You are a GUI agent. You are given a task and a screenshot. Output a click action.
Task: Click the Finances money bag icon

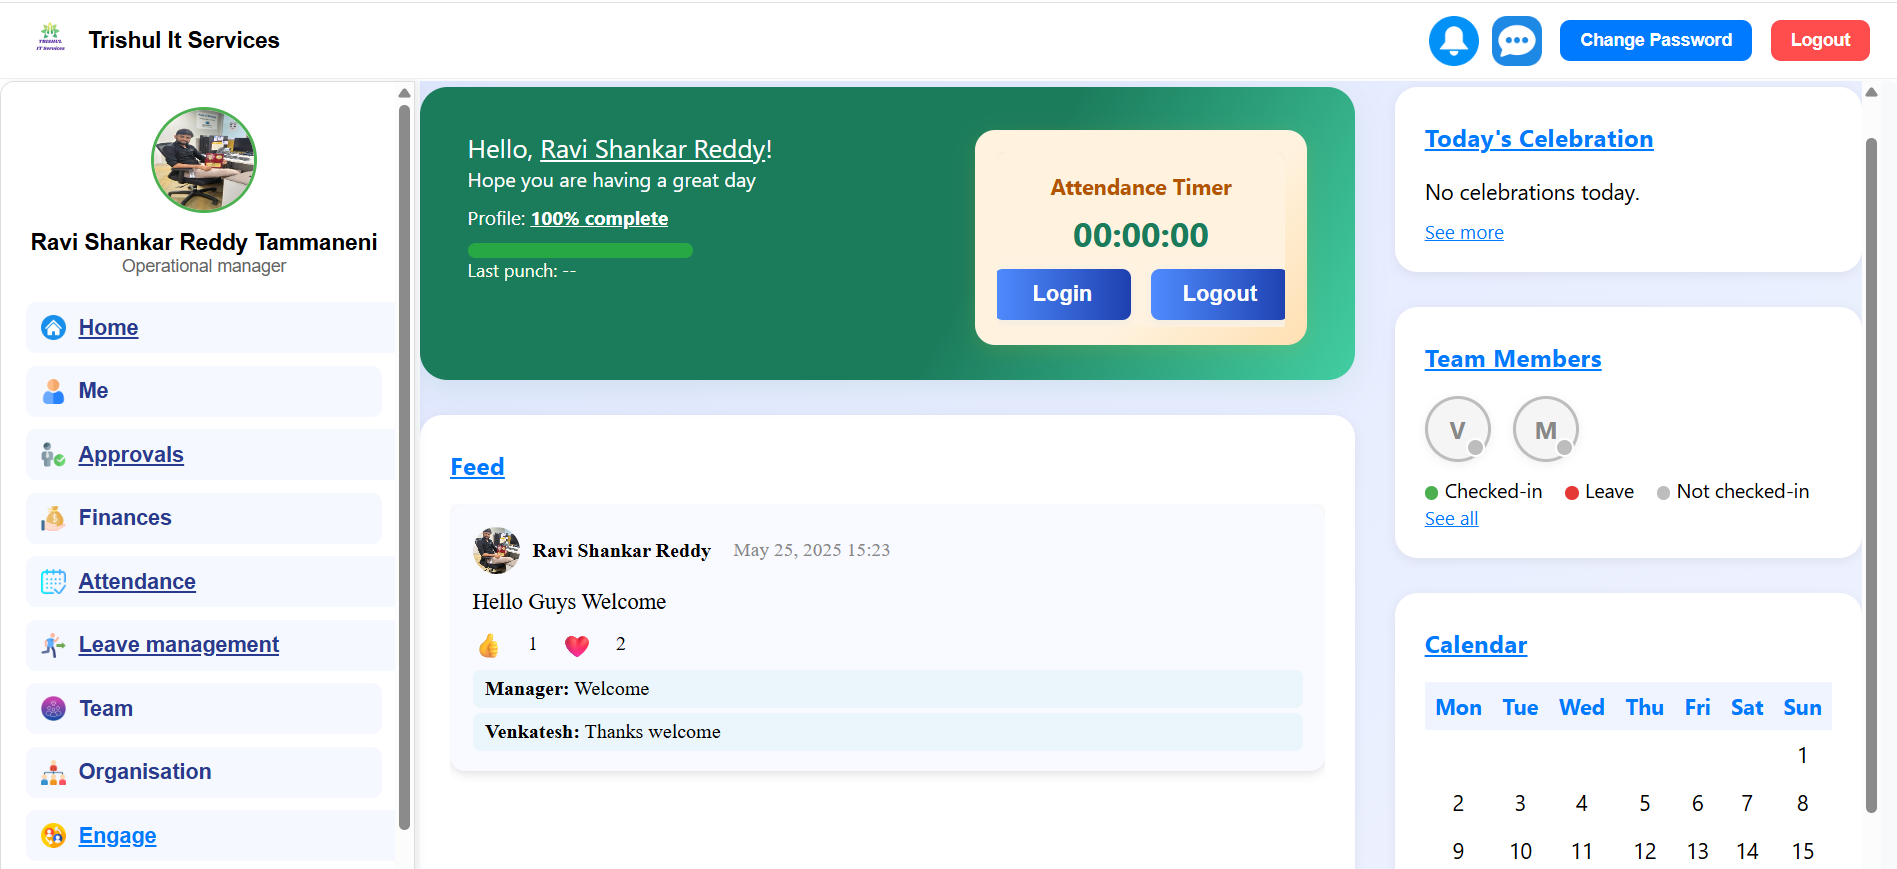(54, 518)
